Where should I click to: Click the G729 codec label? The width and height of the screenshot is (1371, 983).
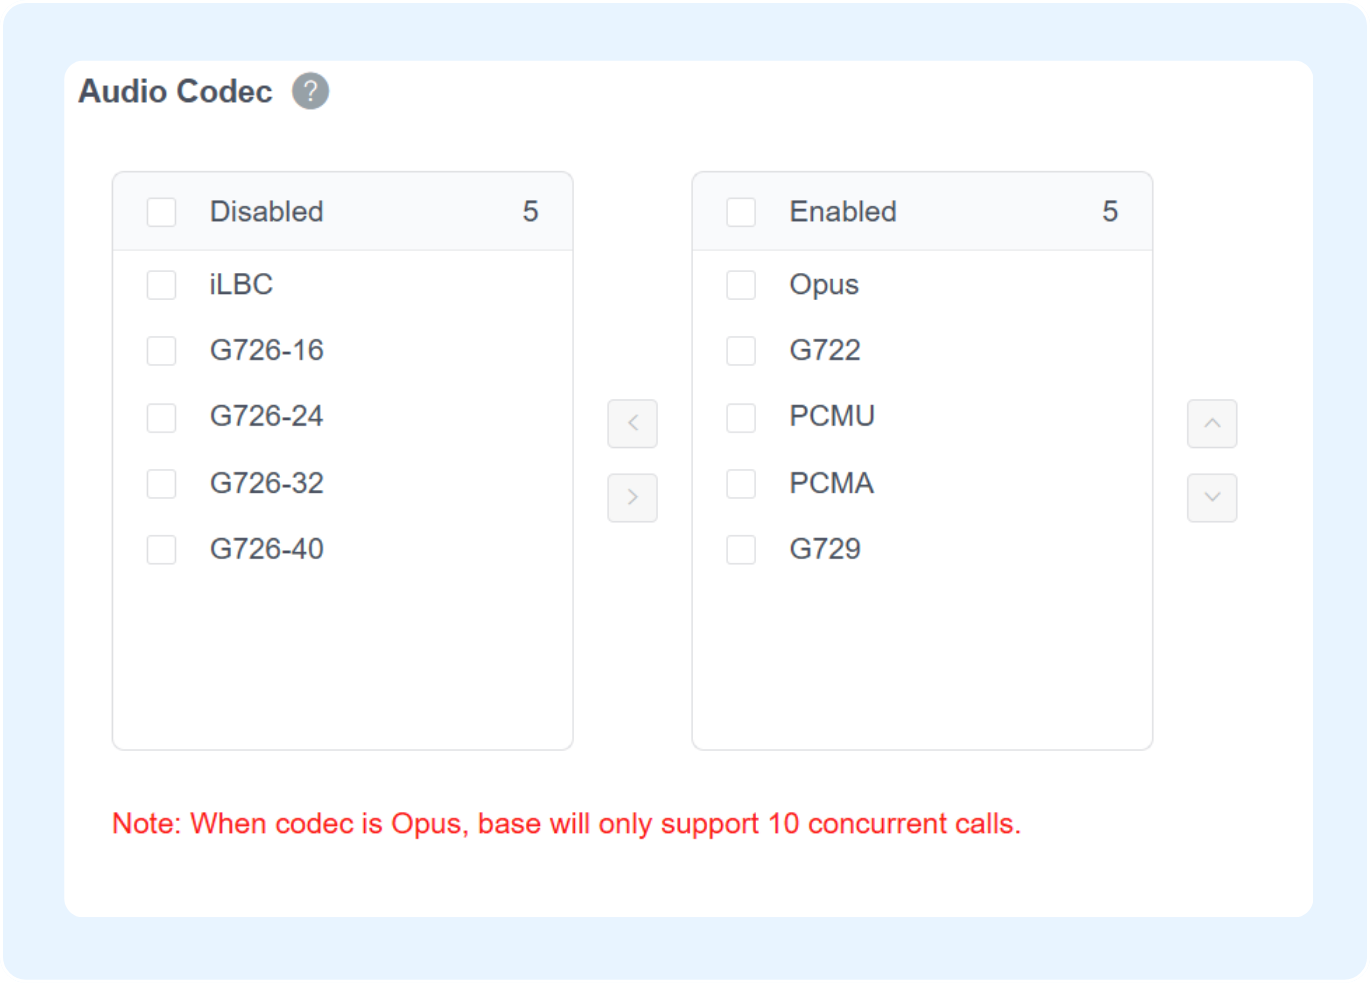click(825, 549)
